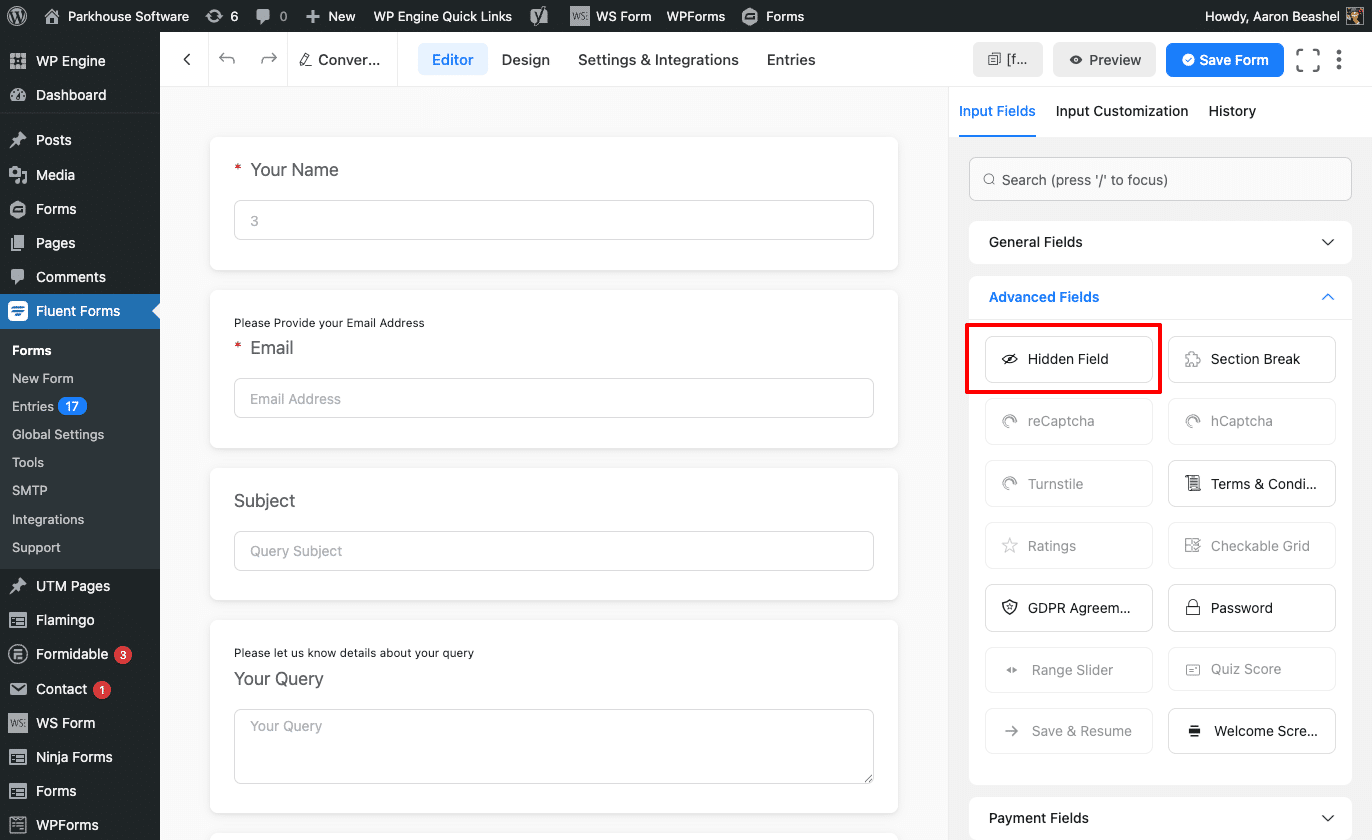1372x840 pixels.
Task: Focus the field search box
Action: 1160,180
